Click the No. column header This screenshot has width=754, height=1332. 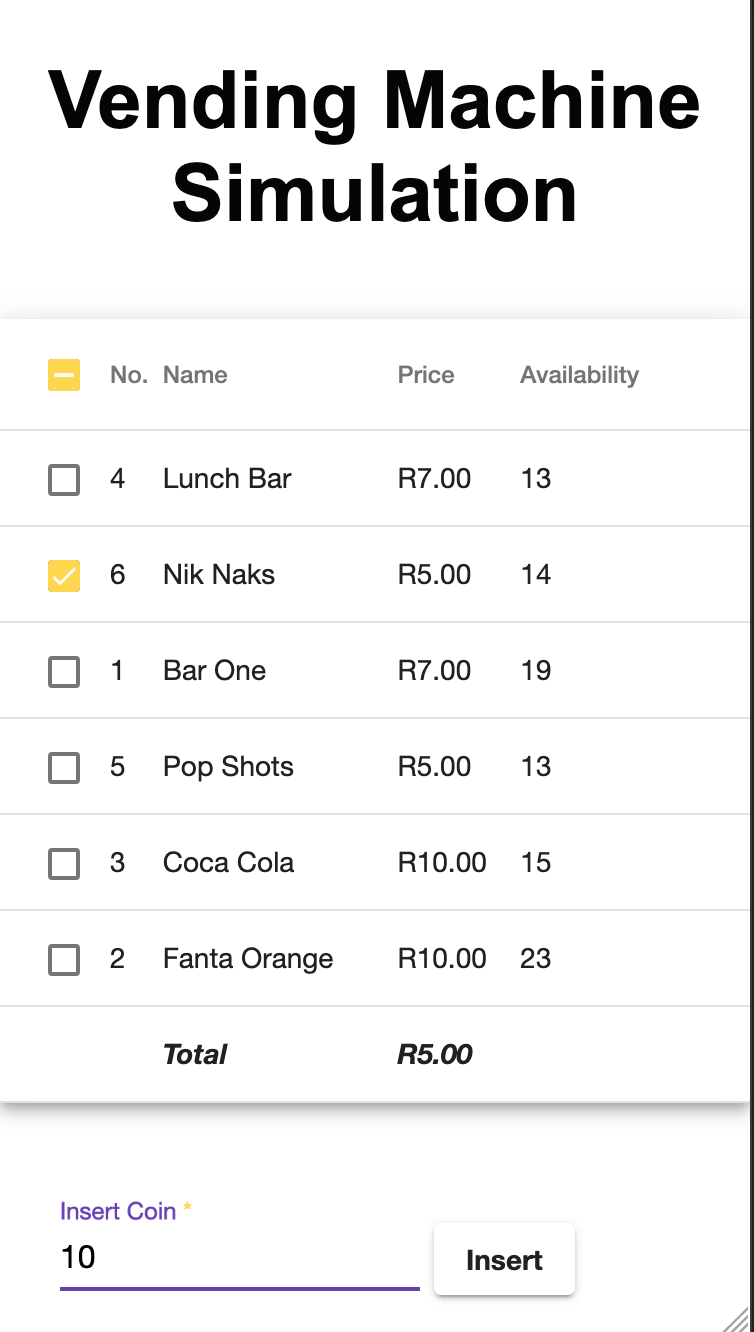coord(129,375)
